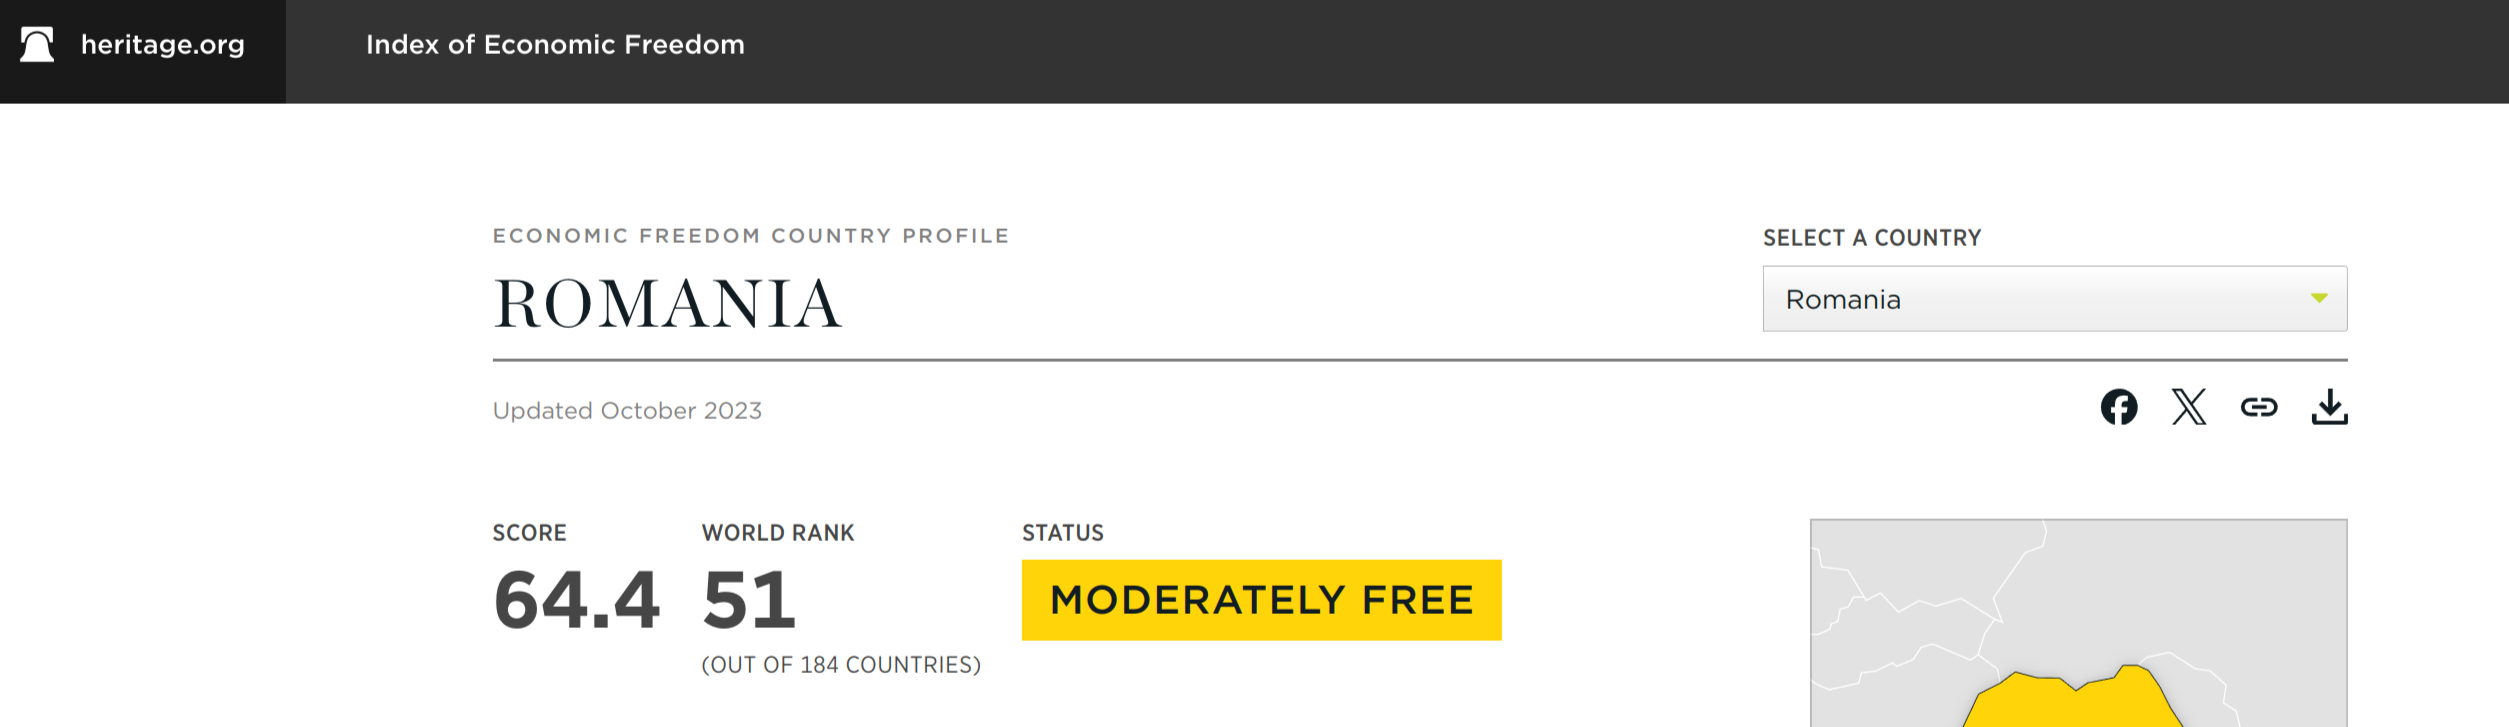Click the Heritage bell logo icon
The height and width of the screenshot is (727, 2509).
pyautogui.click(x=37, y=45)
